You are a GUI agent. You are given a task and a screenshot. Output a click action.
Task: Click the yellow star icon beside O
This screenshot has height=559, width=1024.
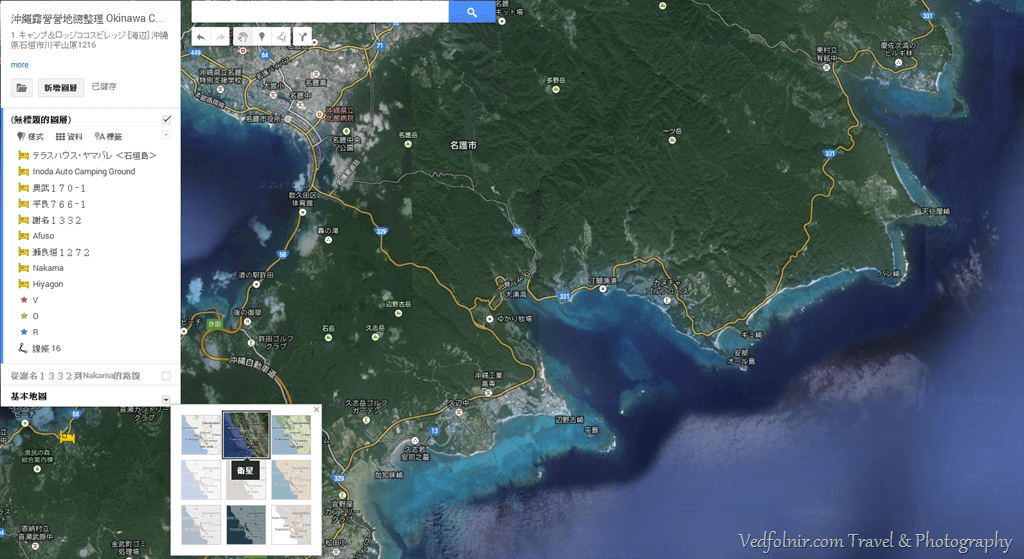point(24,316)
